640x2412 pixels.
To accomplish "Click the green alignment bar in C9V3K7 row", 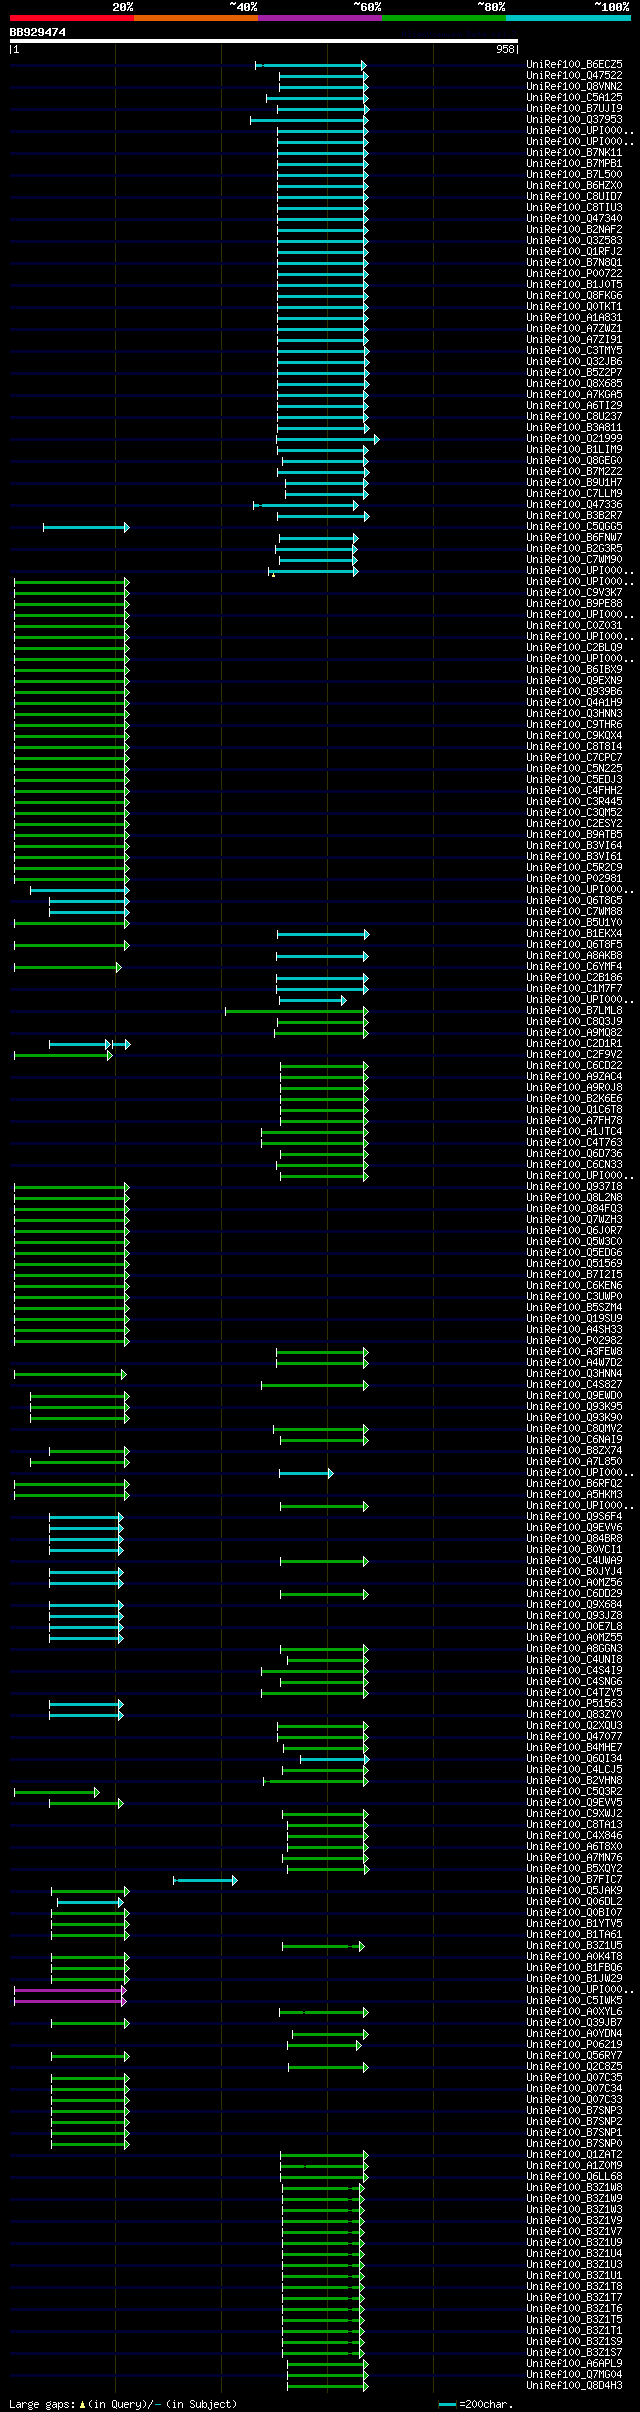I will pos(71,593).
